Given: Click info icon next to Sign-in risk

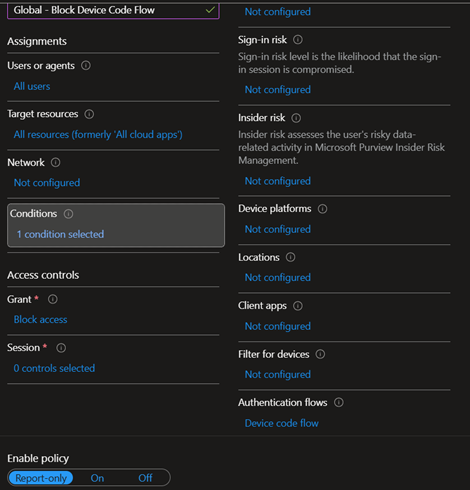Looking at the screenshot, I should point(298,40).
